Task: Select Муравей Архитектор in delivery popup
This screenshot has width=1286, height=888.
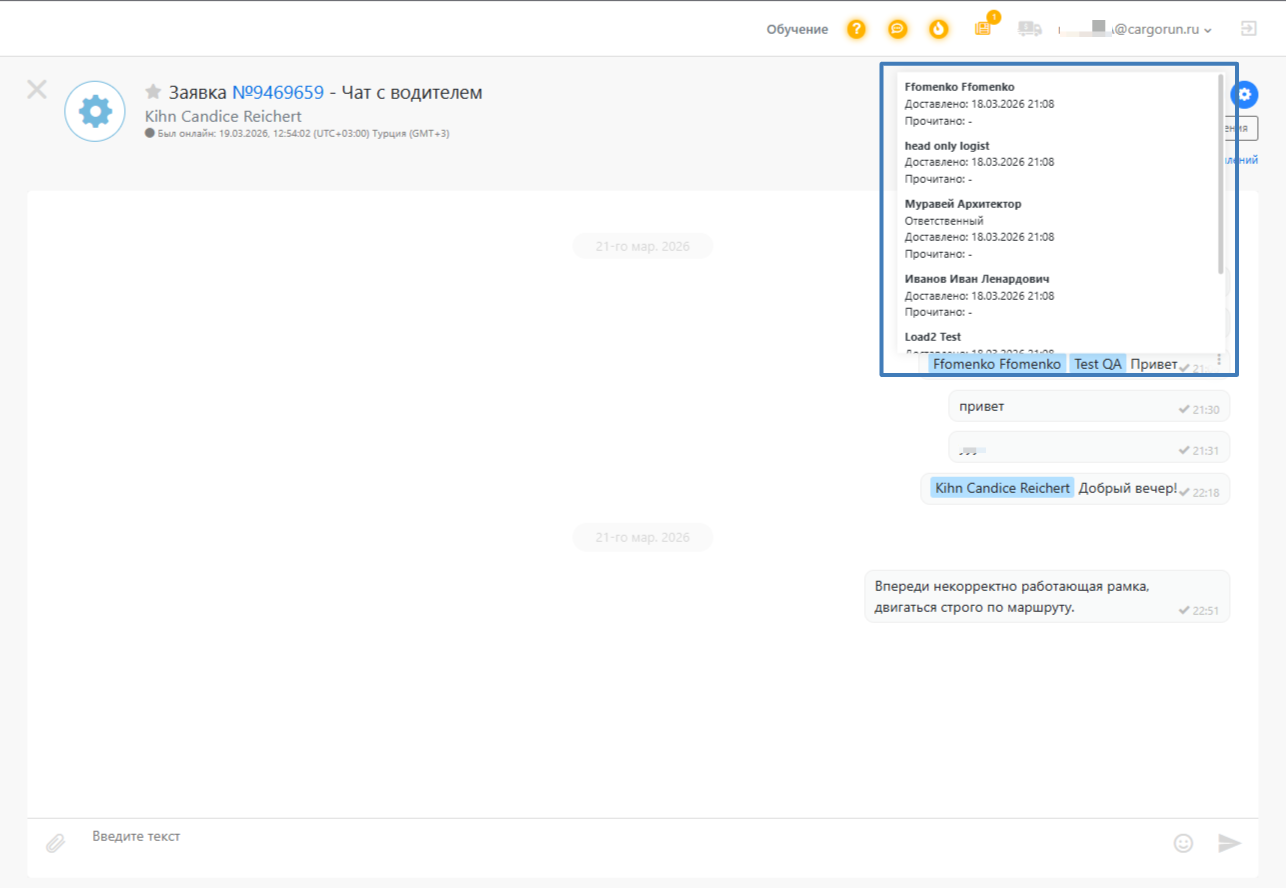Action: coord(963,204)
